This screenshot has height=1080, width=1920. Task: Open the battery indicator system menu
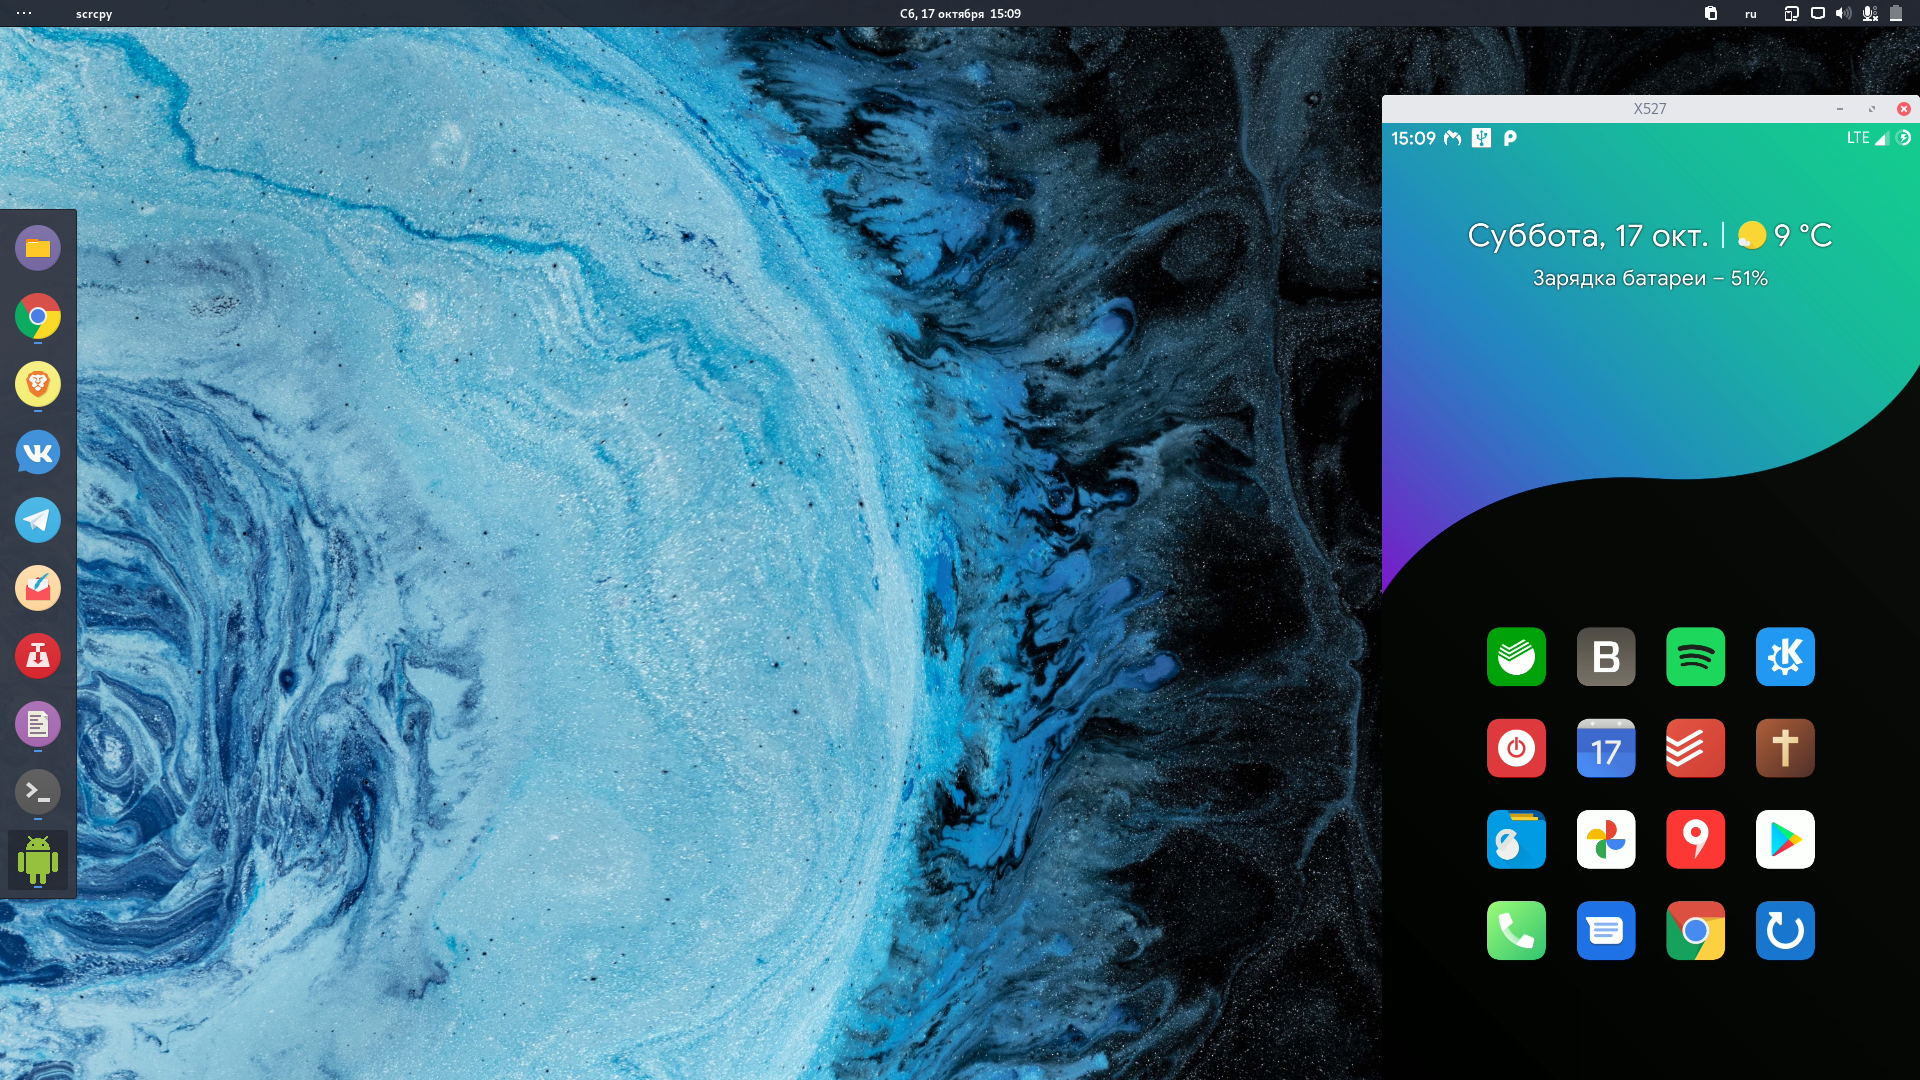[x=1896, y=13]
